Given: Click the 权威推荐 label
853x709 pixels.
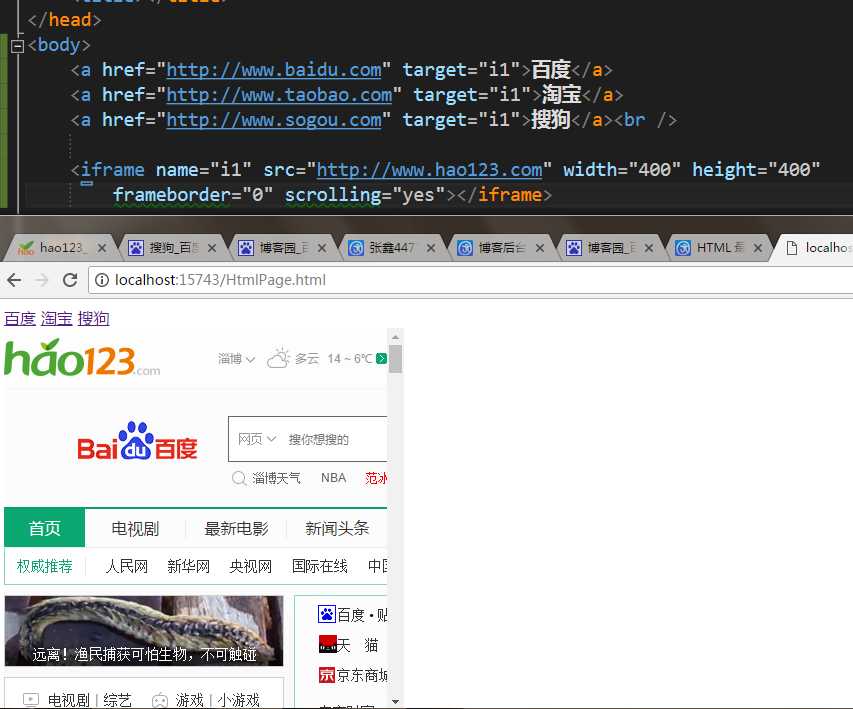Looking at the screenshot, I should [45, 566].
